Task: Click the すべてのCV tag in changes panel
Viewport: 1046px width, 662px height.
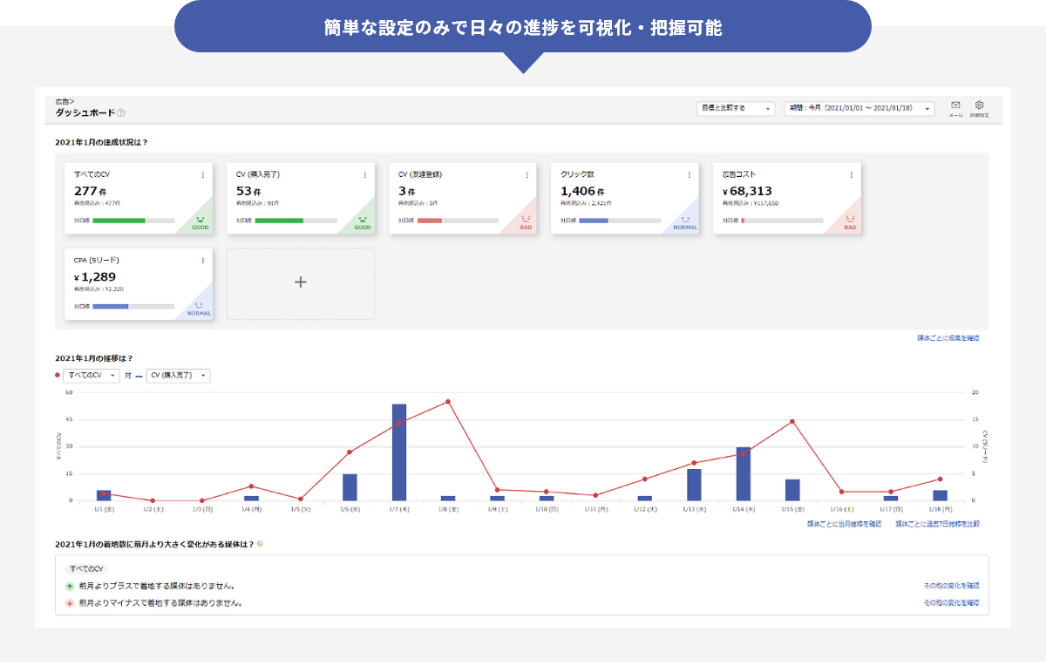Action: coord(87,569)
